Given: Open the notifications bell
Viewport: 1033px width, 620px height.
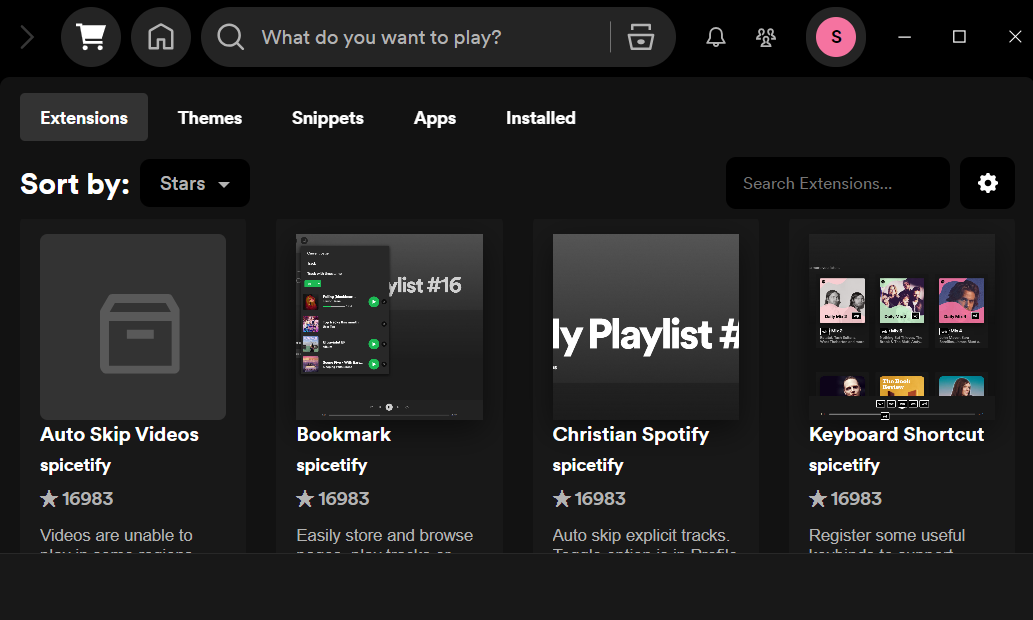Looking at the screenshot, I should pyautogui.click(x=716, y=37).
